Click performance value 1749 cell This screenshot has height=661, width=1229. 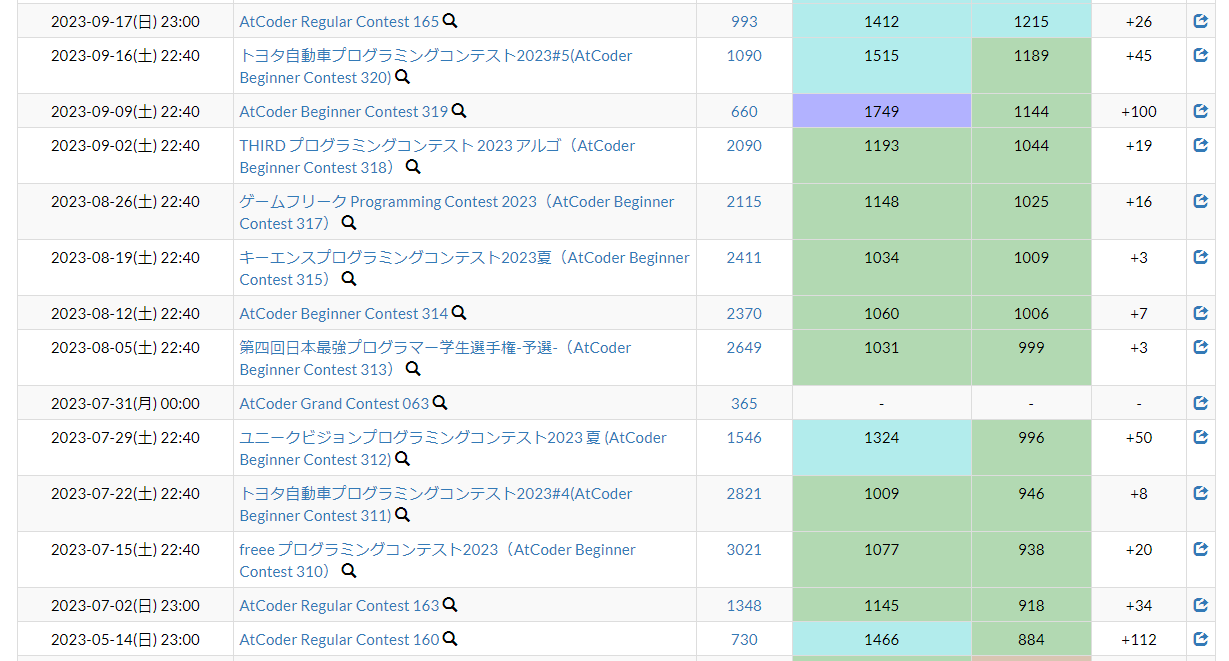pos(882,111)
